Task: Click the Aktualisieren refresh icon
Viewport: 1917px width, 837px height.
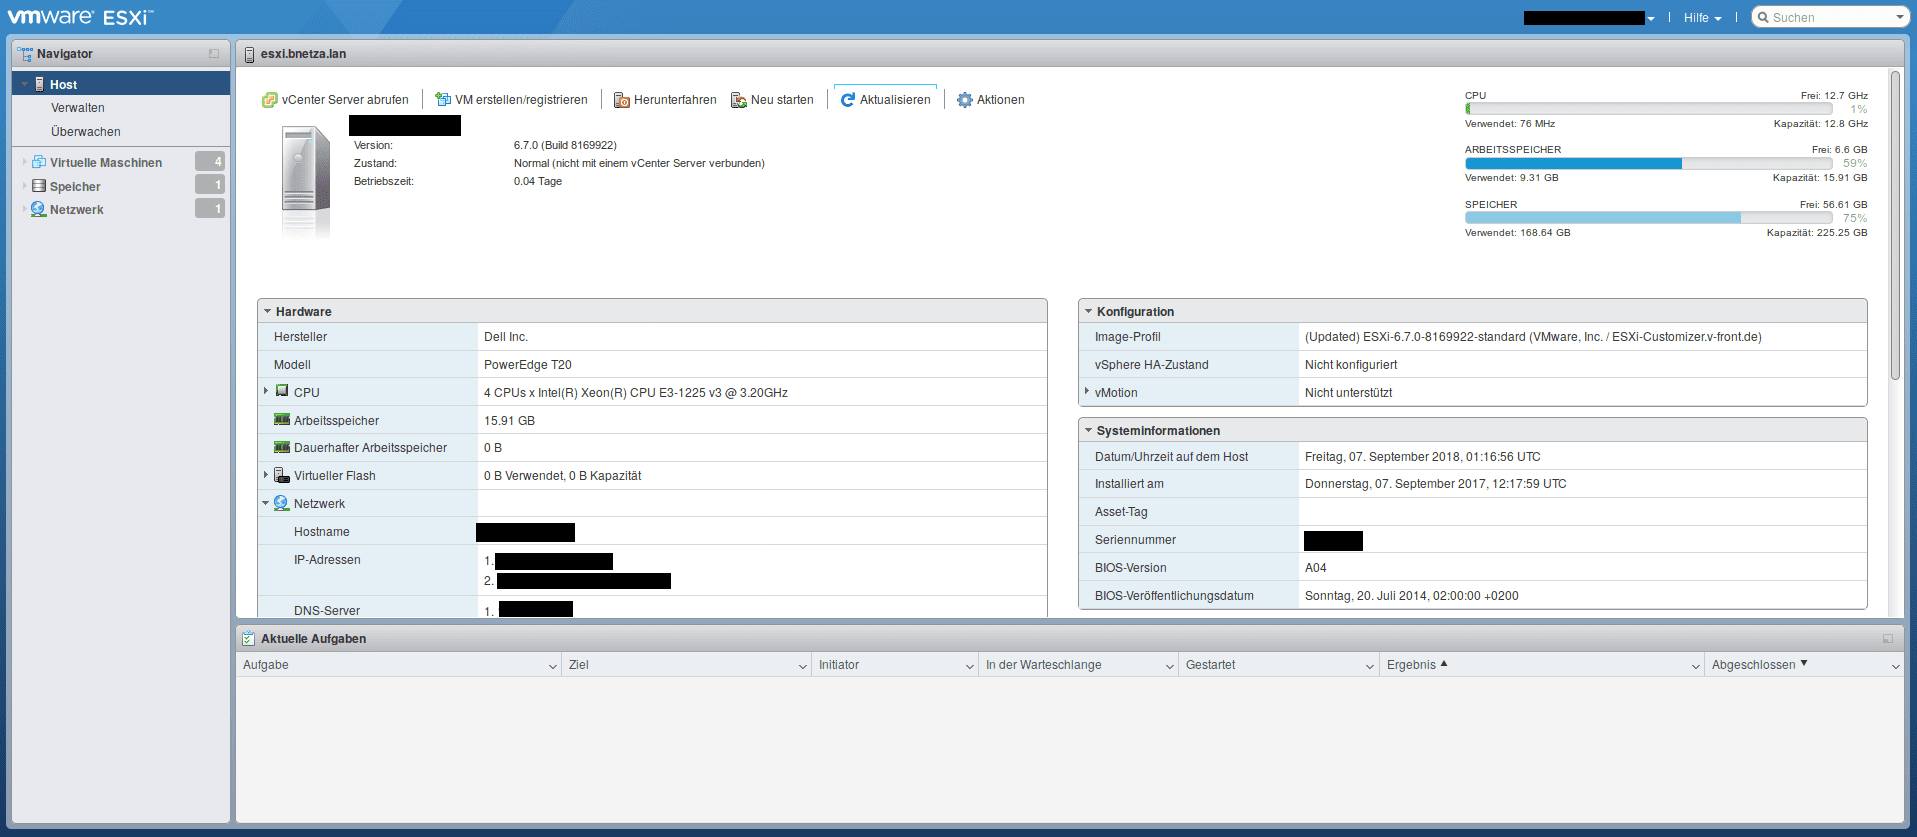Action: [x=848, y=100]
